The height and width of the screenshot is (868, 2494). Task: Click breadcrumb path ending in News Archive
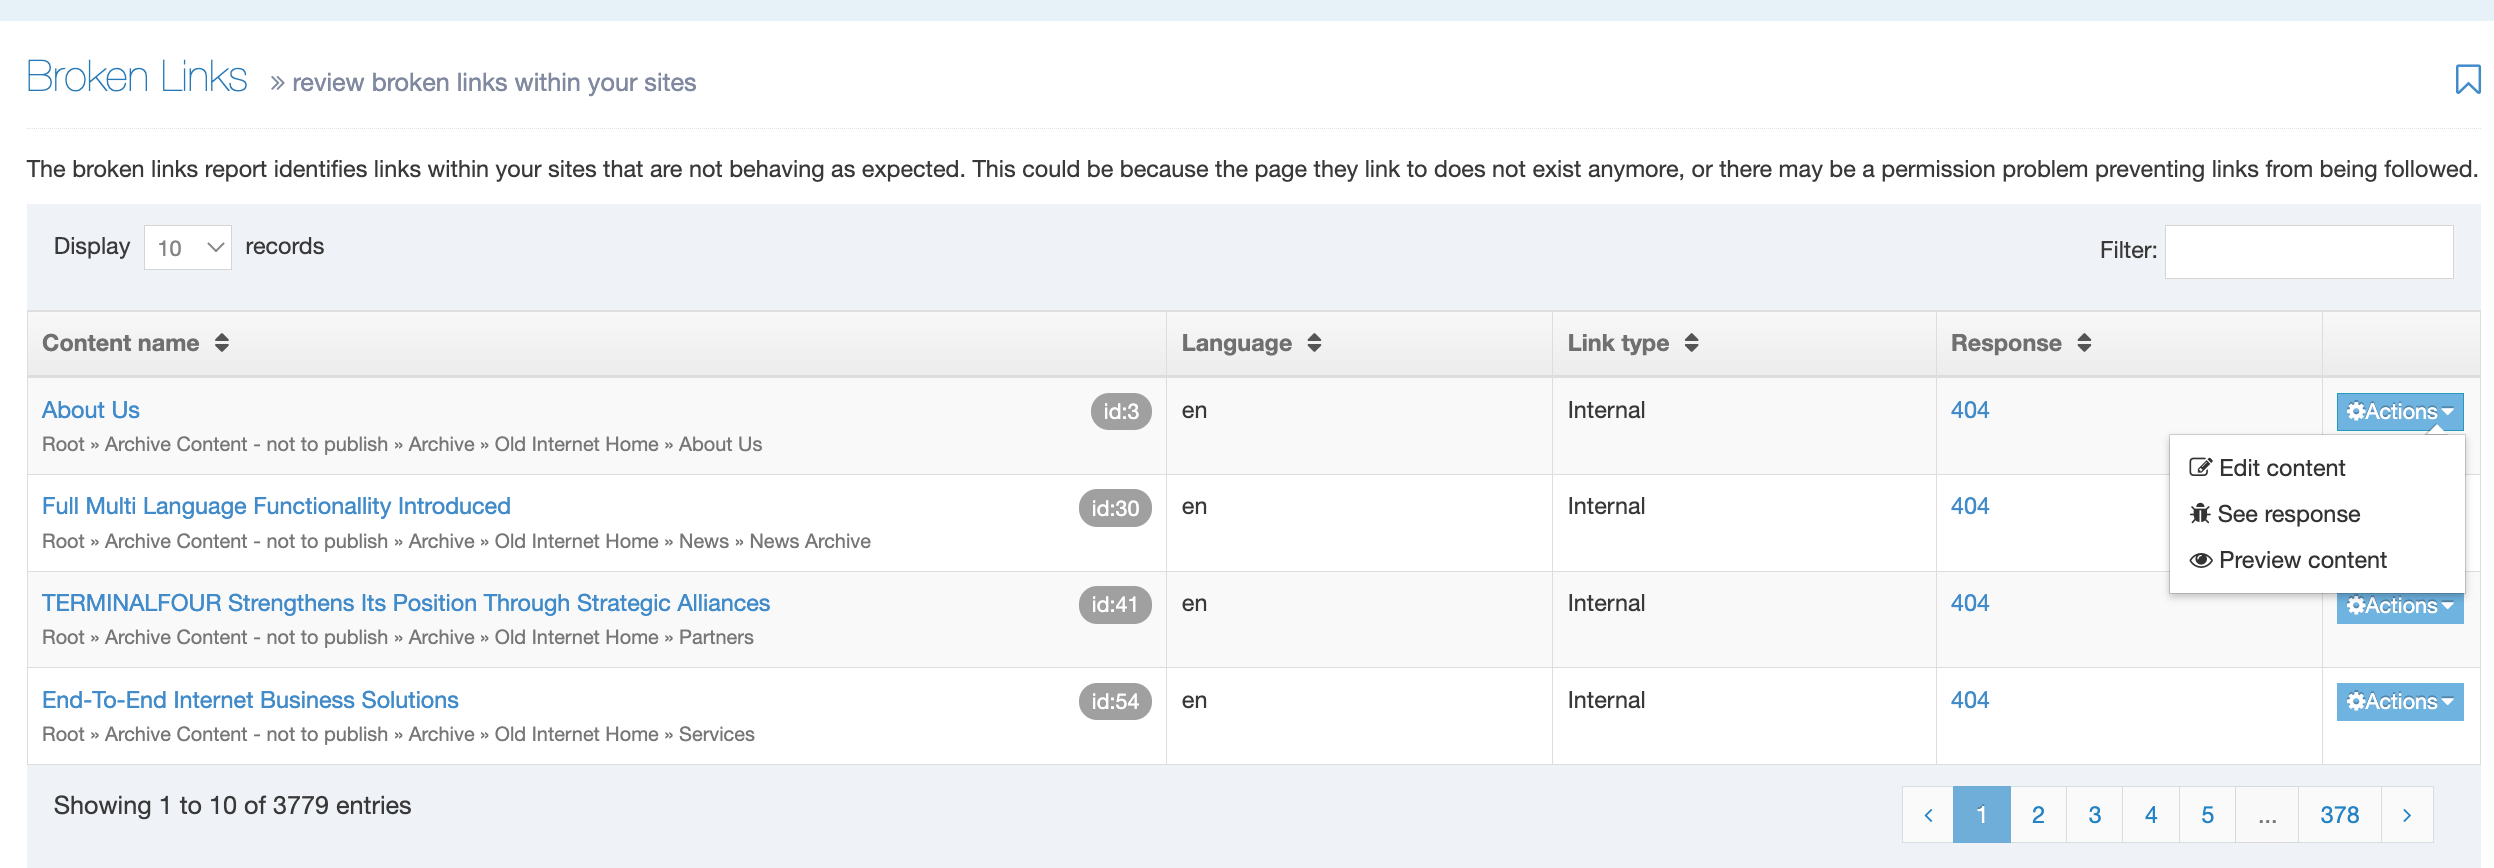coord(456,541)
